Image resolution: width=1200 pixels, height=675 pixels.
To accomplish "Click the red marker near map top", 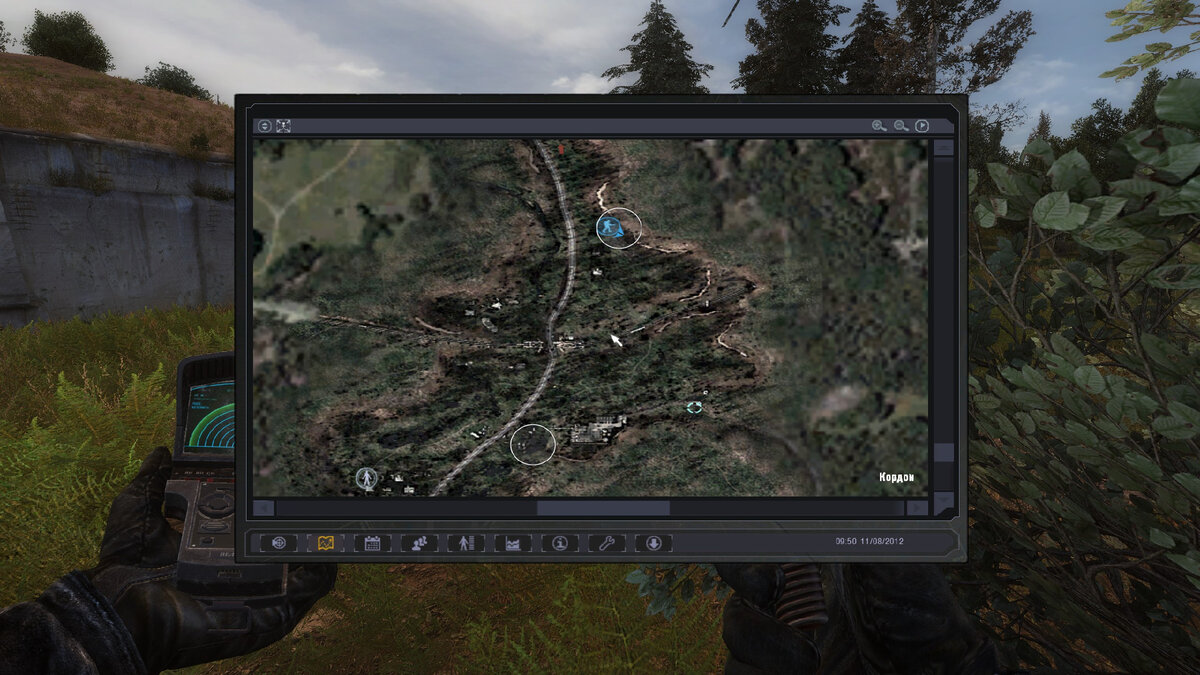I will pyautogui.click(x=561, y=148).
